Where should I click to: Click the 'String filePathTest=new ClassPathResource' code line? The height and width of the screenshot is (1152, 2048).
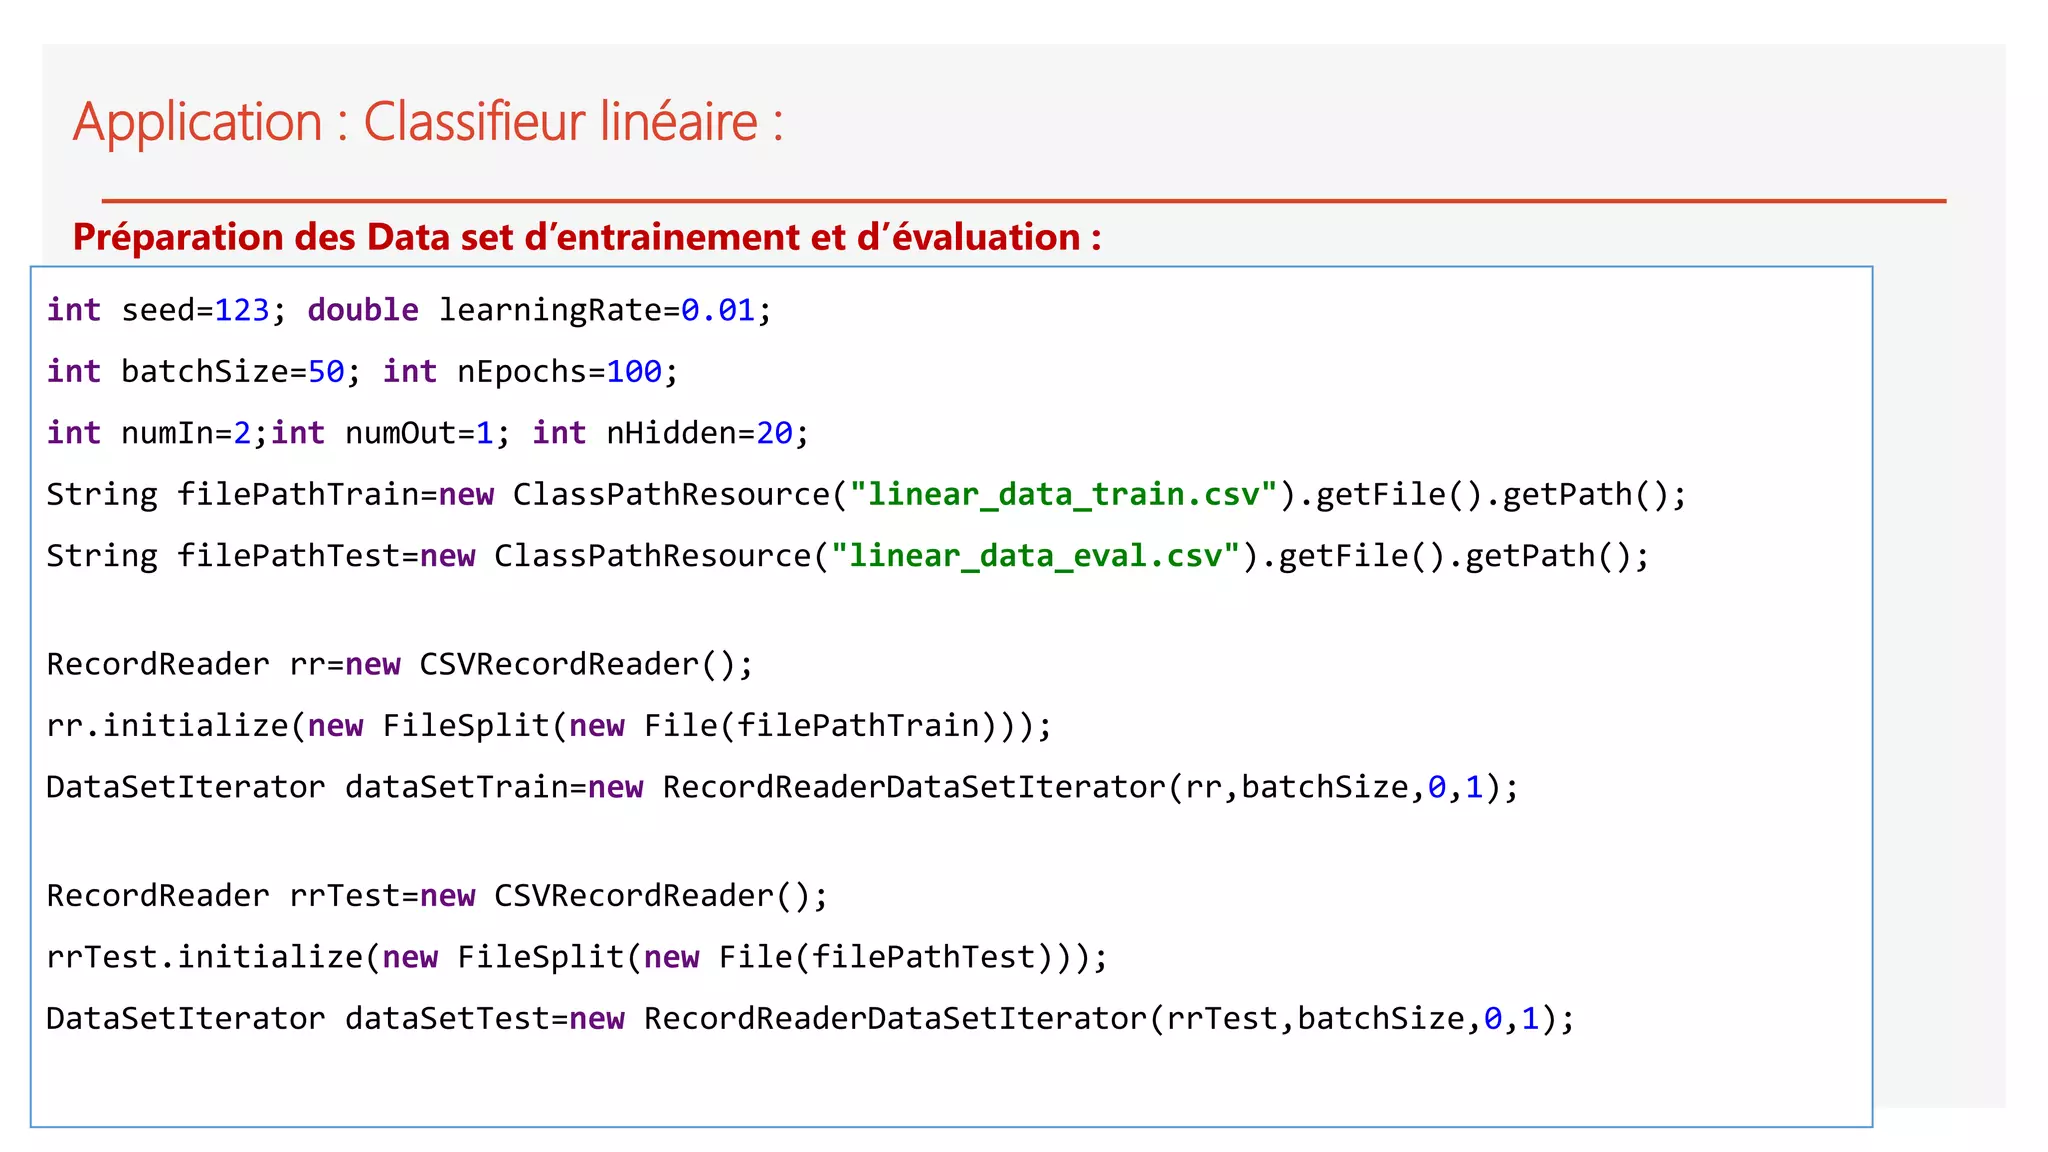pyautogui.click(x=848, y=556)
